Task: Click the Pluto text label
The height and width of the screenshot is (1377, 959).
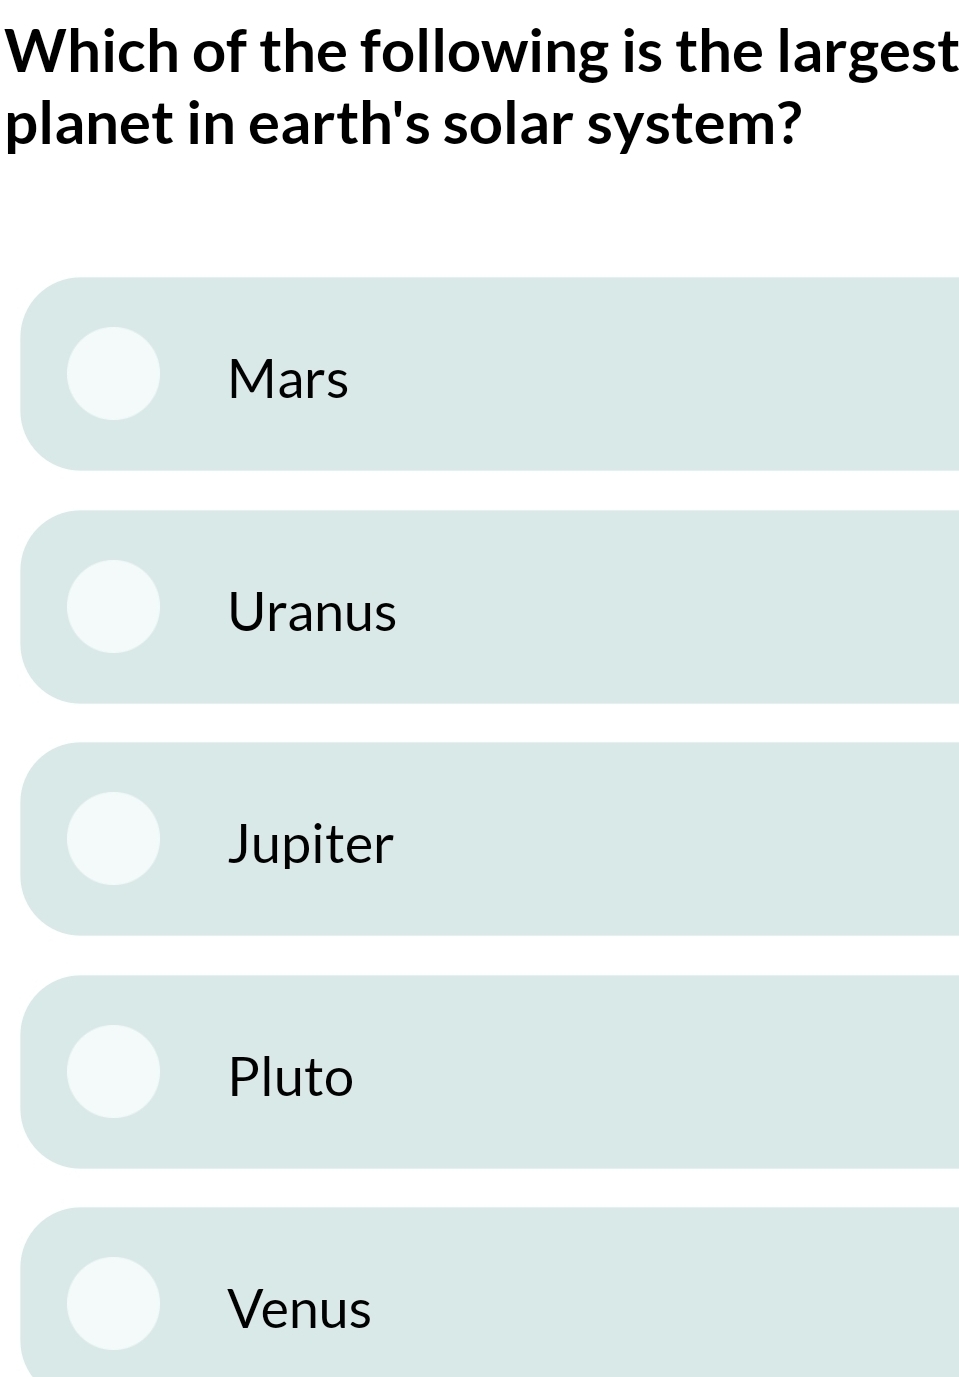Action: 291,1078
